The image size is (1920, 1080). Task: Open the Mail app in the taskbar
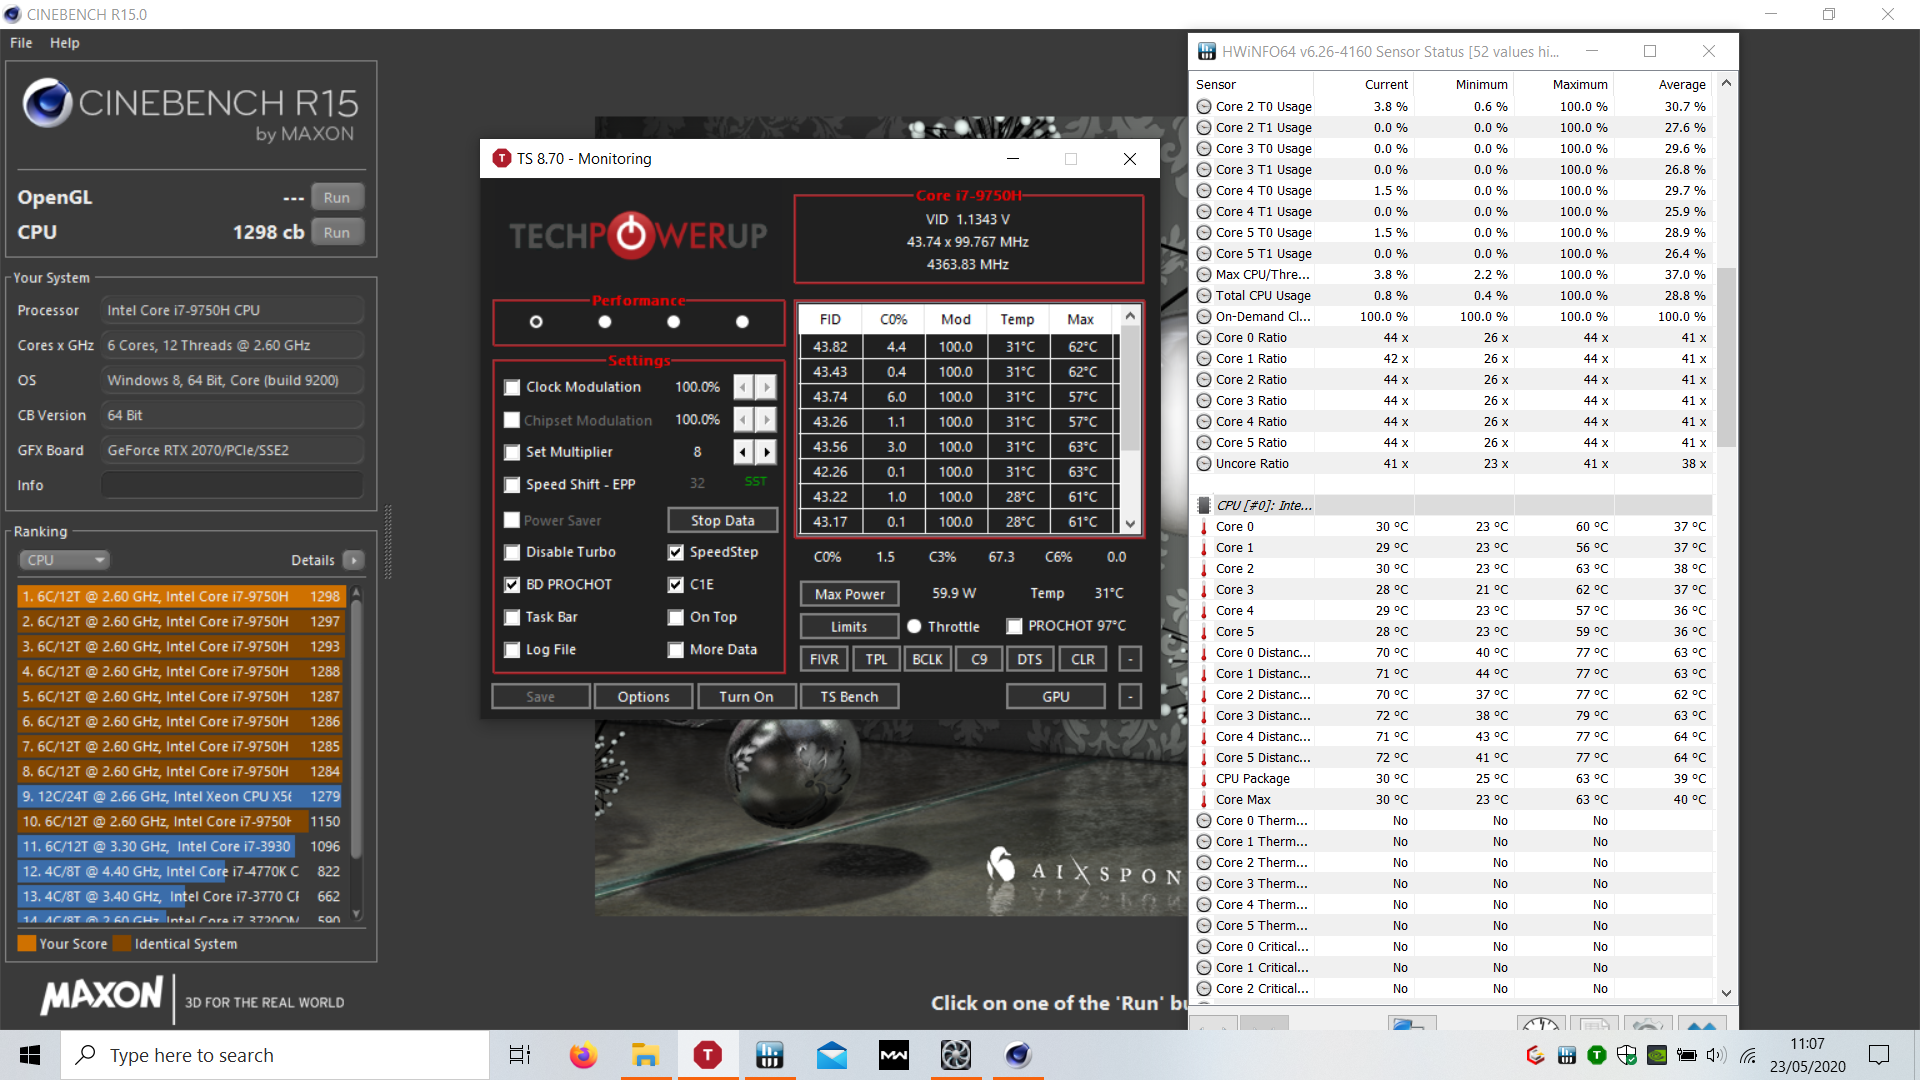831,1055
